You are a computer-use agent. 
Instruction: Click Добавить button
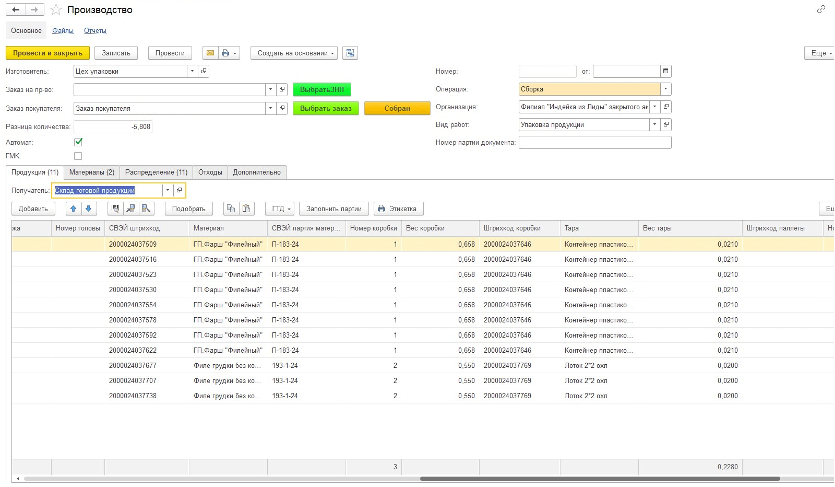(x=34, y=209)
